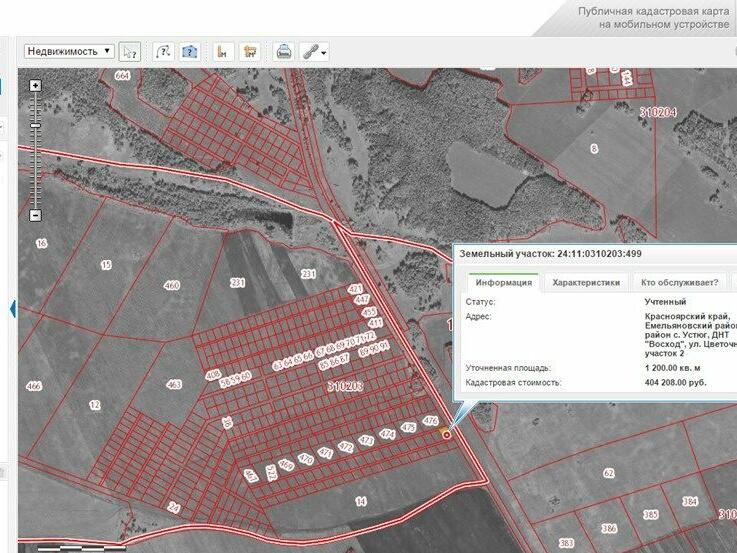Viewport: 737px width, 553px height.
Task: Open the Кто обслуживает? tab
Action: point(679,282)
